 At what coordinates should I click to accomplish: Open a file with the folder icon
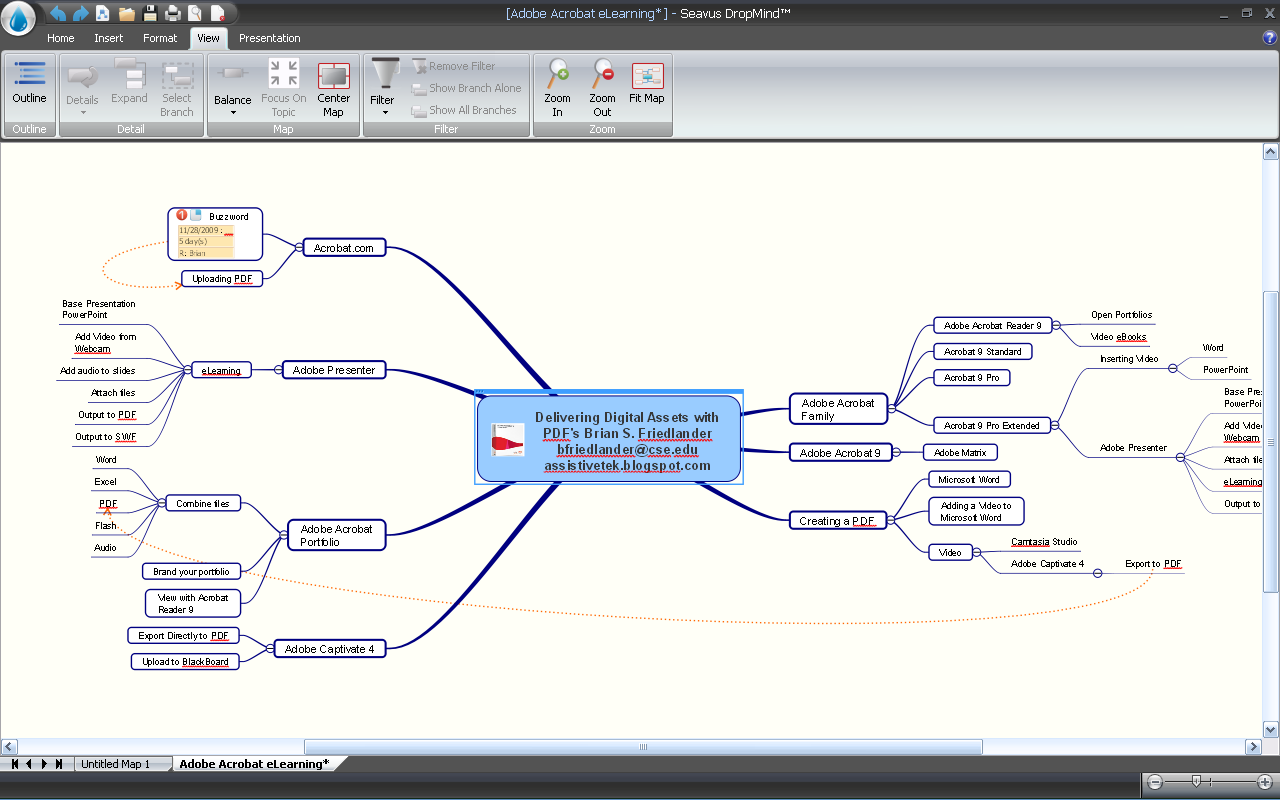point(127,13)
